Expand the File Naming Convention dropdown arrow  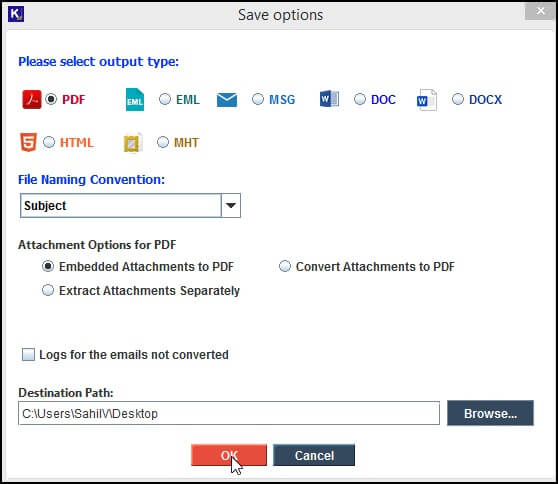(231, 205)
